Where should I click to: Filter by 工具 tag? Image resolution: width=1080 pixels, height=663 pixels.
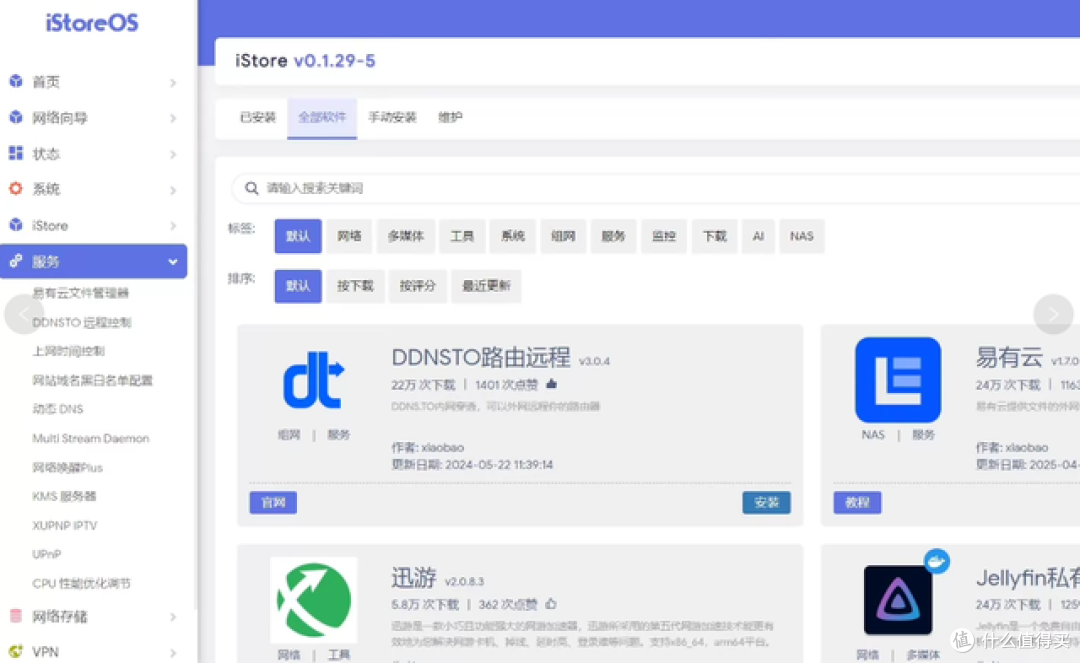(462, 236)
